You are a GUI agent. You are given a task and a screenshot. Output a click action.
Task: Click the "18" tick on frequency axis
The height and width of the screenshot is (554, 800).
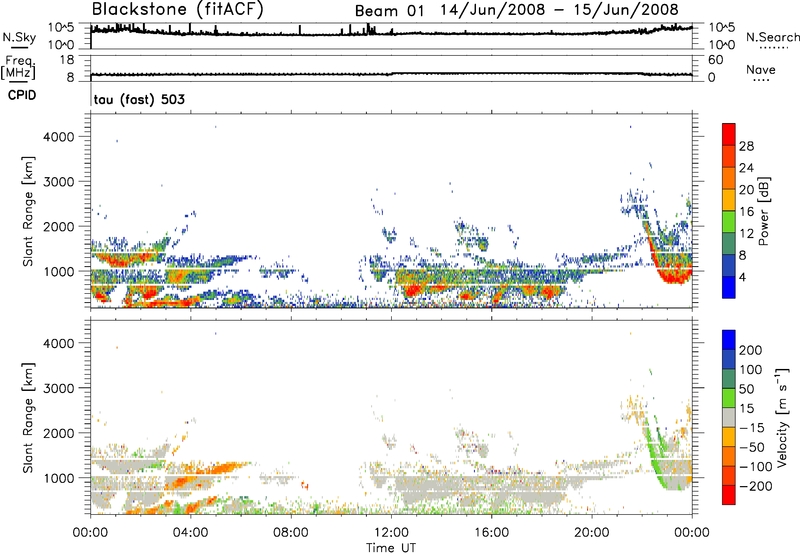coord(67,60)
